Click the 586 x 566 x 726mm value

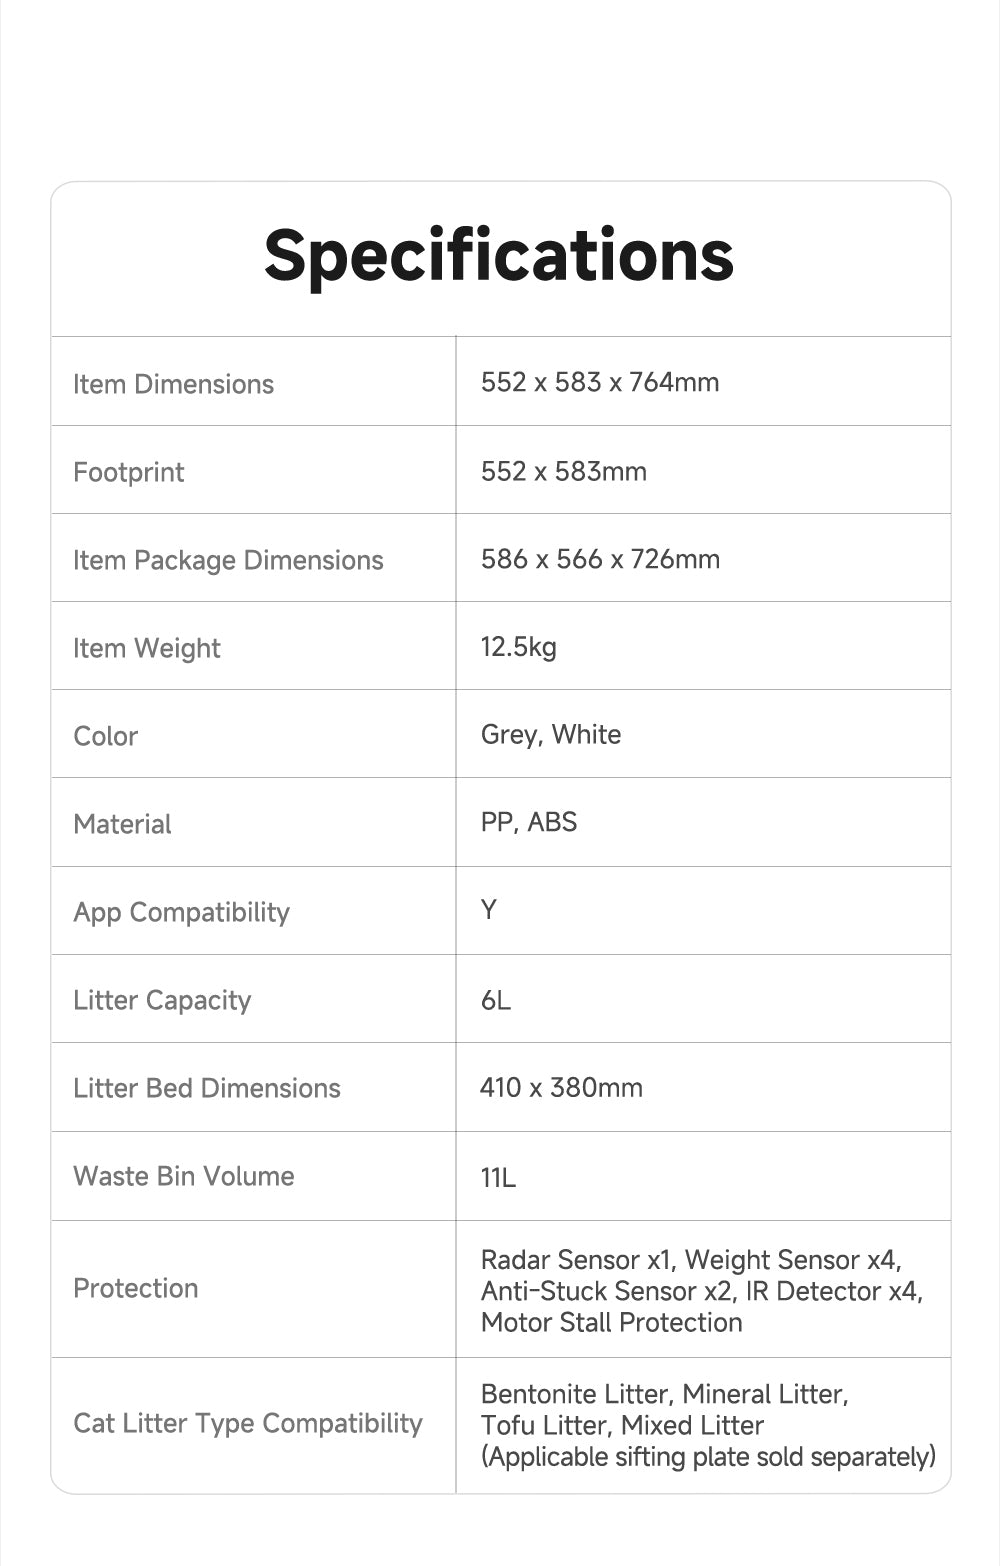click(x=600, y=559)
